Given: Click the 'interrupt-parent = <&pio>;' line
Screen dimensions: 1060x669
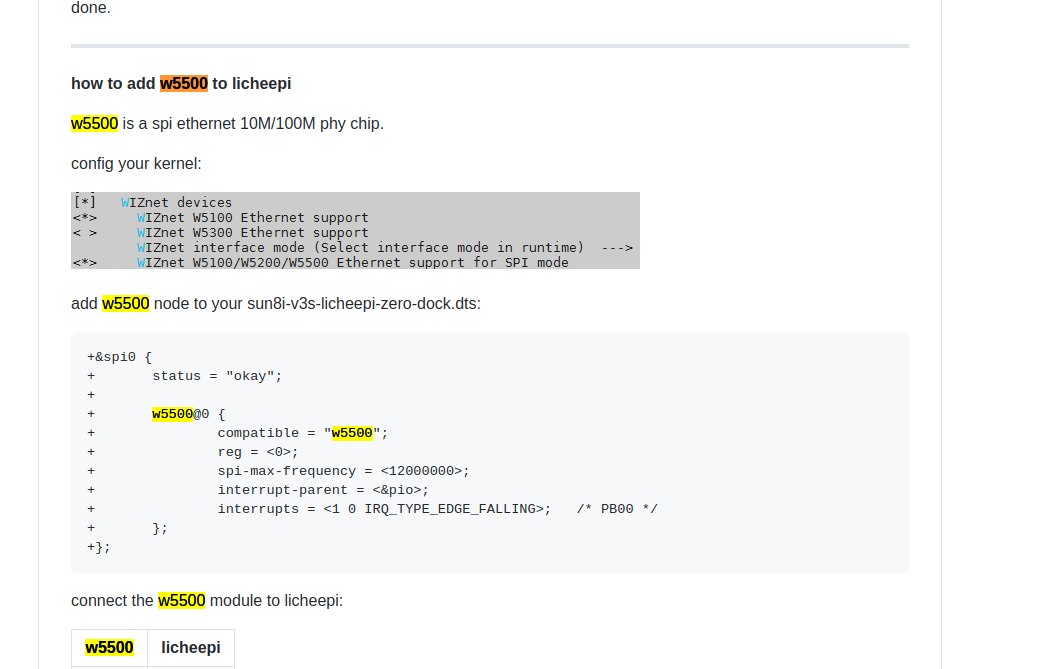Looking at the screenshot, I should pyautogui.click(x=323, y=489).
